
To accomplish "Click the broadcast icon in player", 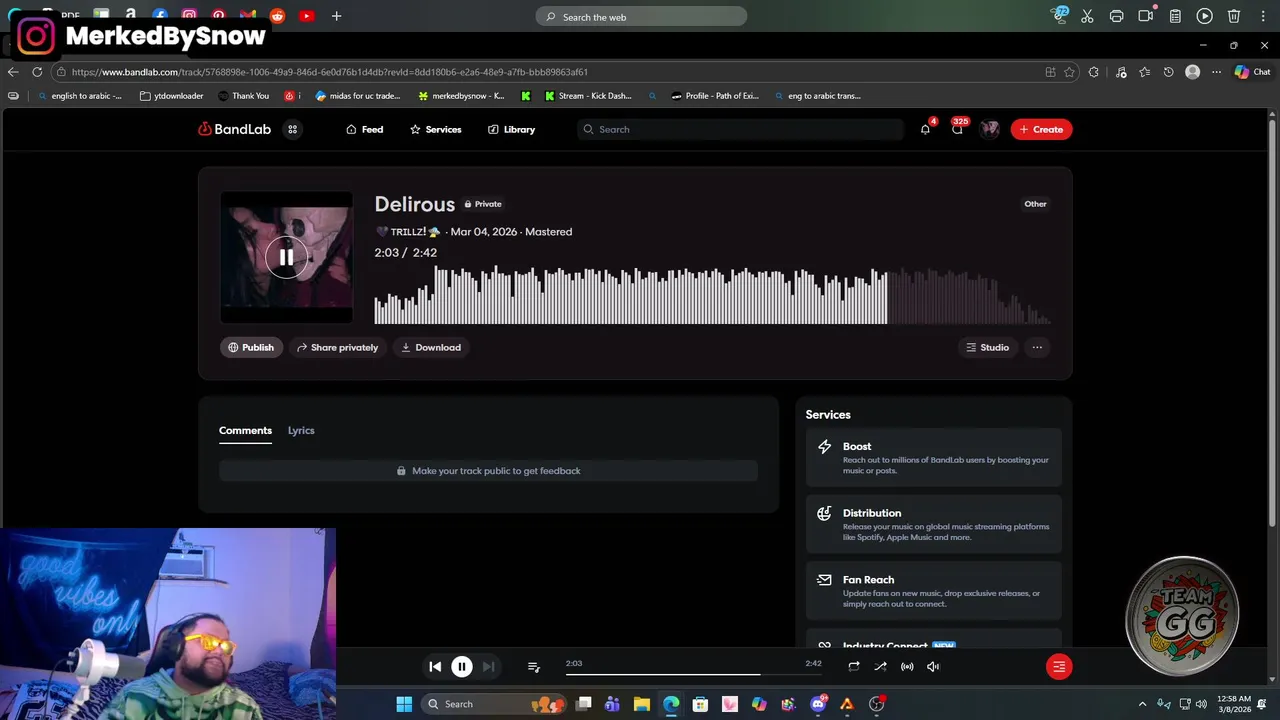I will [x=907, y=666].
